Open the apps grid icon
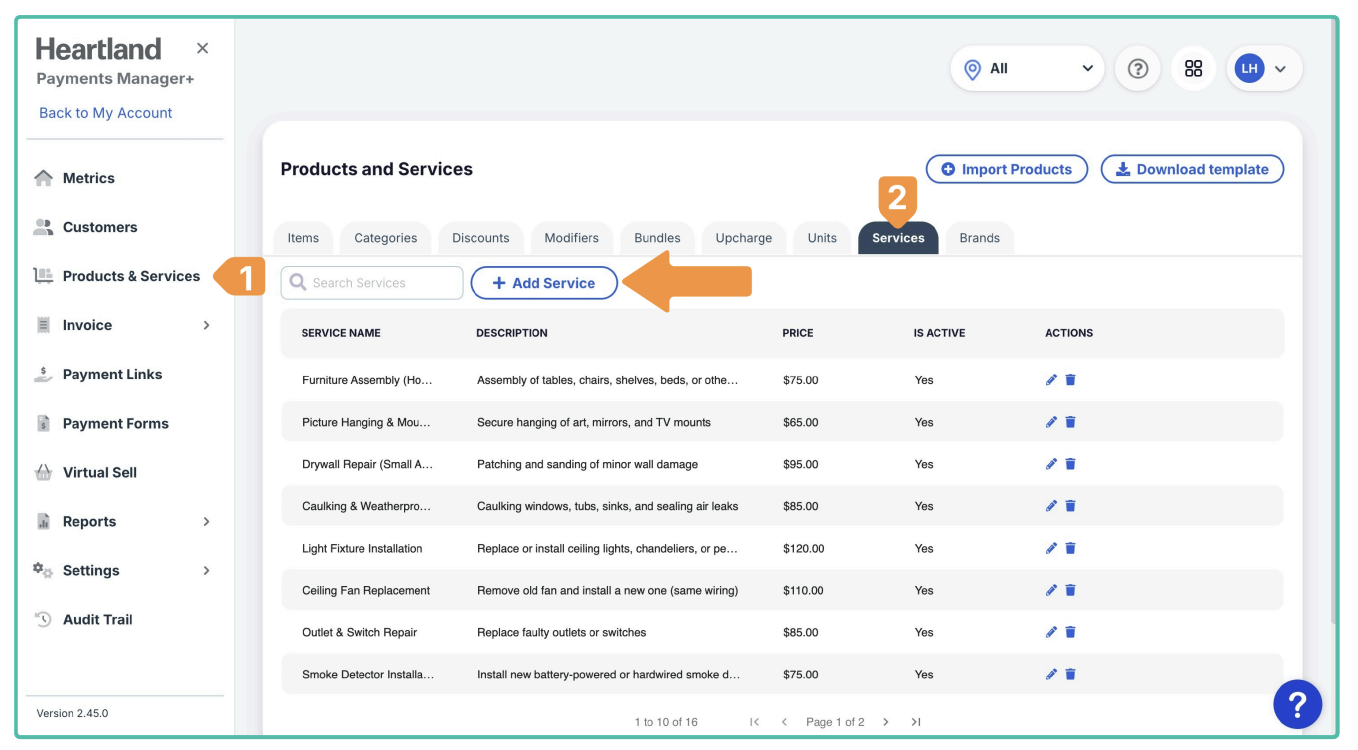Screen dimensions: 1358x750 (1193, 69)
